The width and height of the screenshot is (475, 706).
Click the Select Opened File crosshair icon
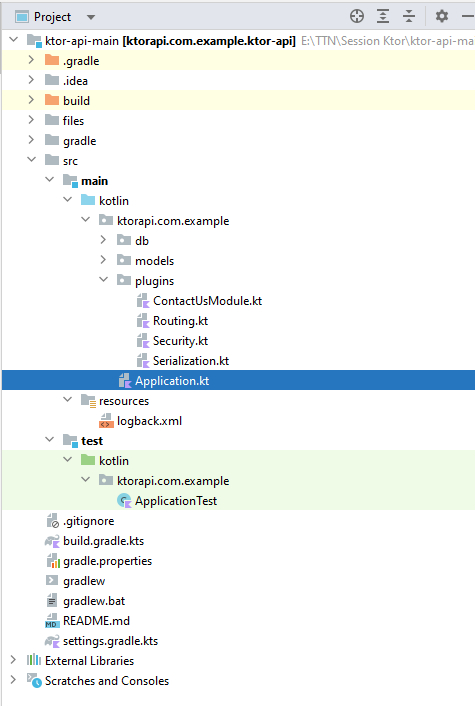(357, 16)
